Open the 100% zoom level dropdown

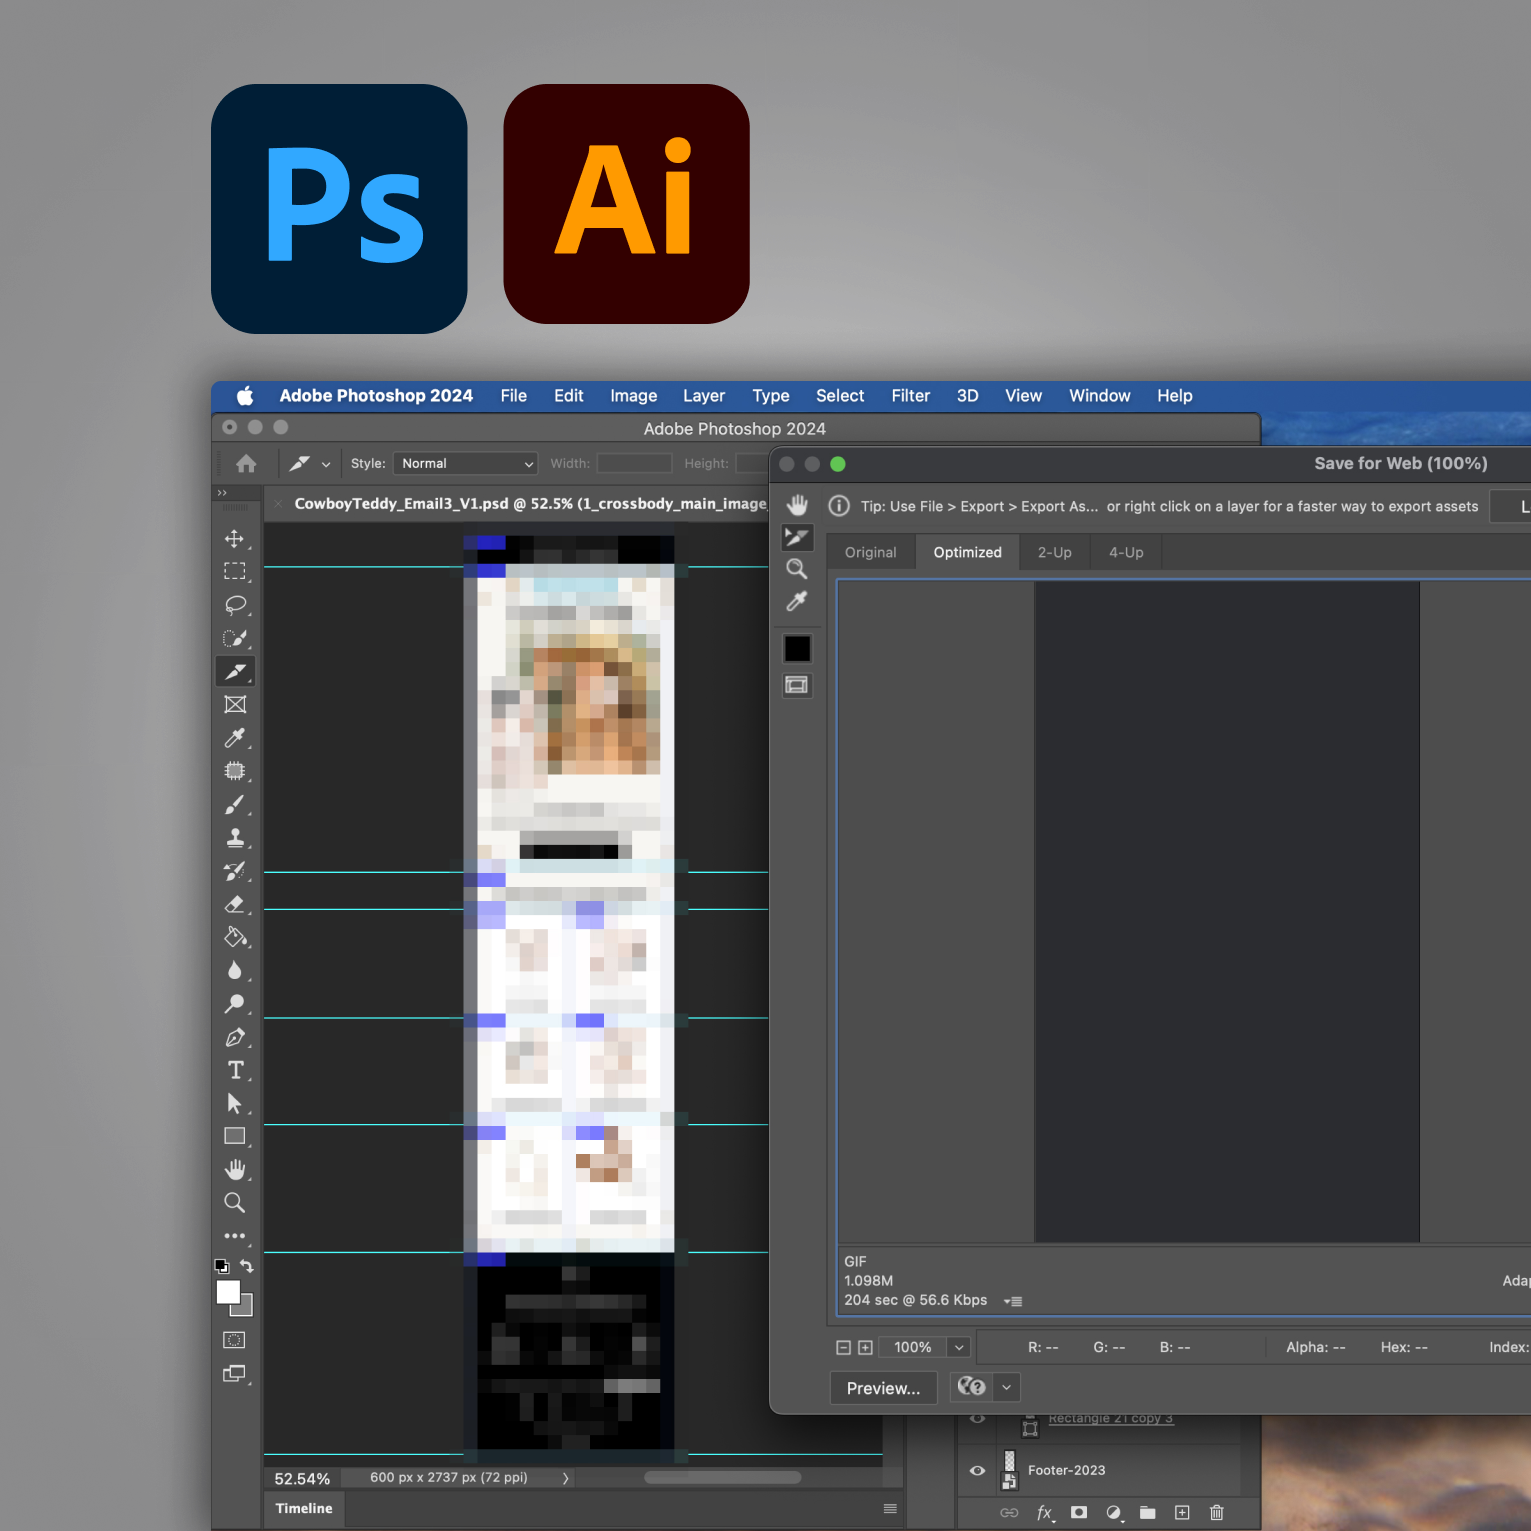pyautogui.click(x=959, y=1347)
